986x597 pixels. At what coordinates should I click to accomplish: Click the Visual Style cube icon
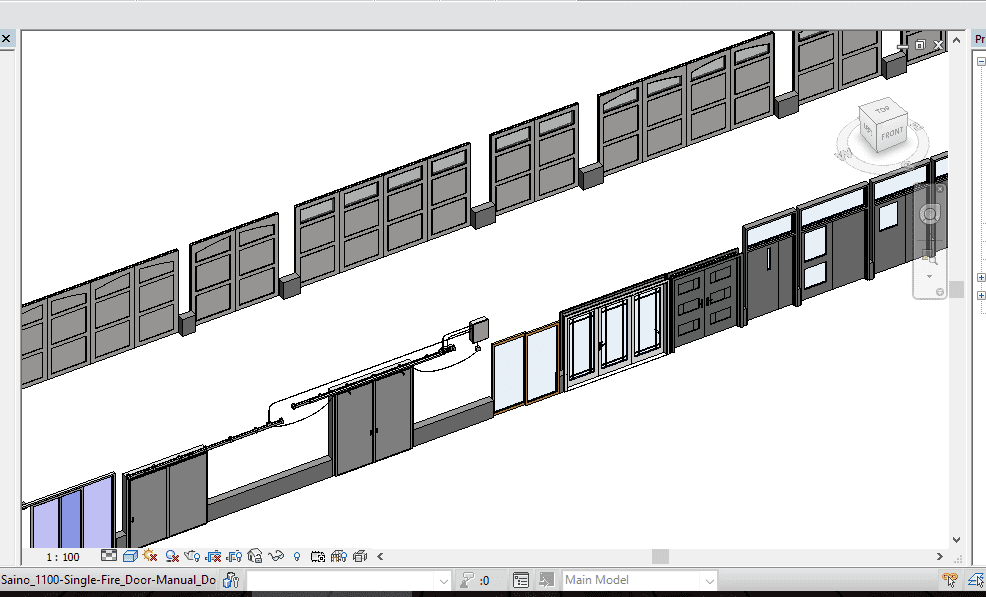pos(130,556)
